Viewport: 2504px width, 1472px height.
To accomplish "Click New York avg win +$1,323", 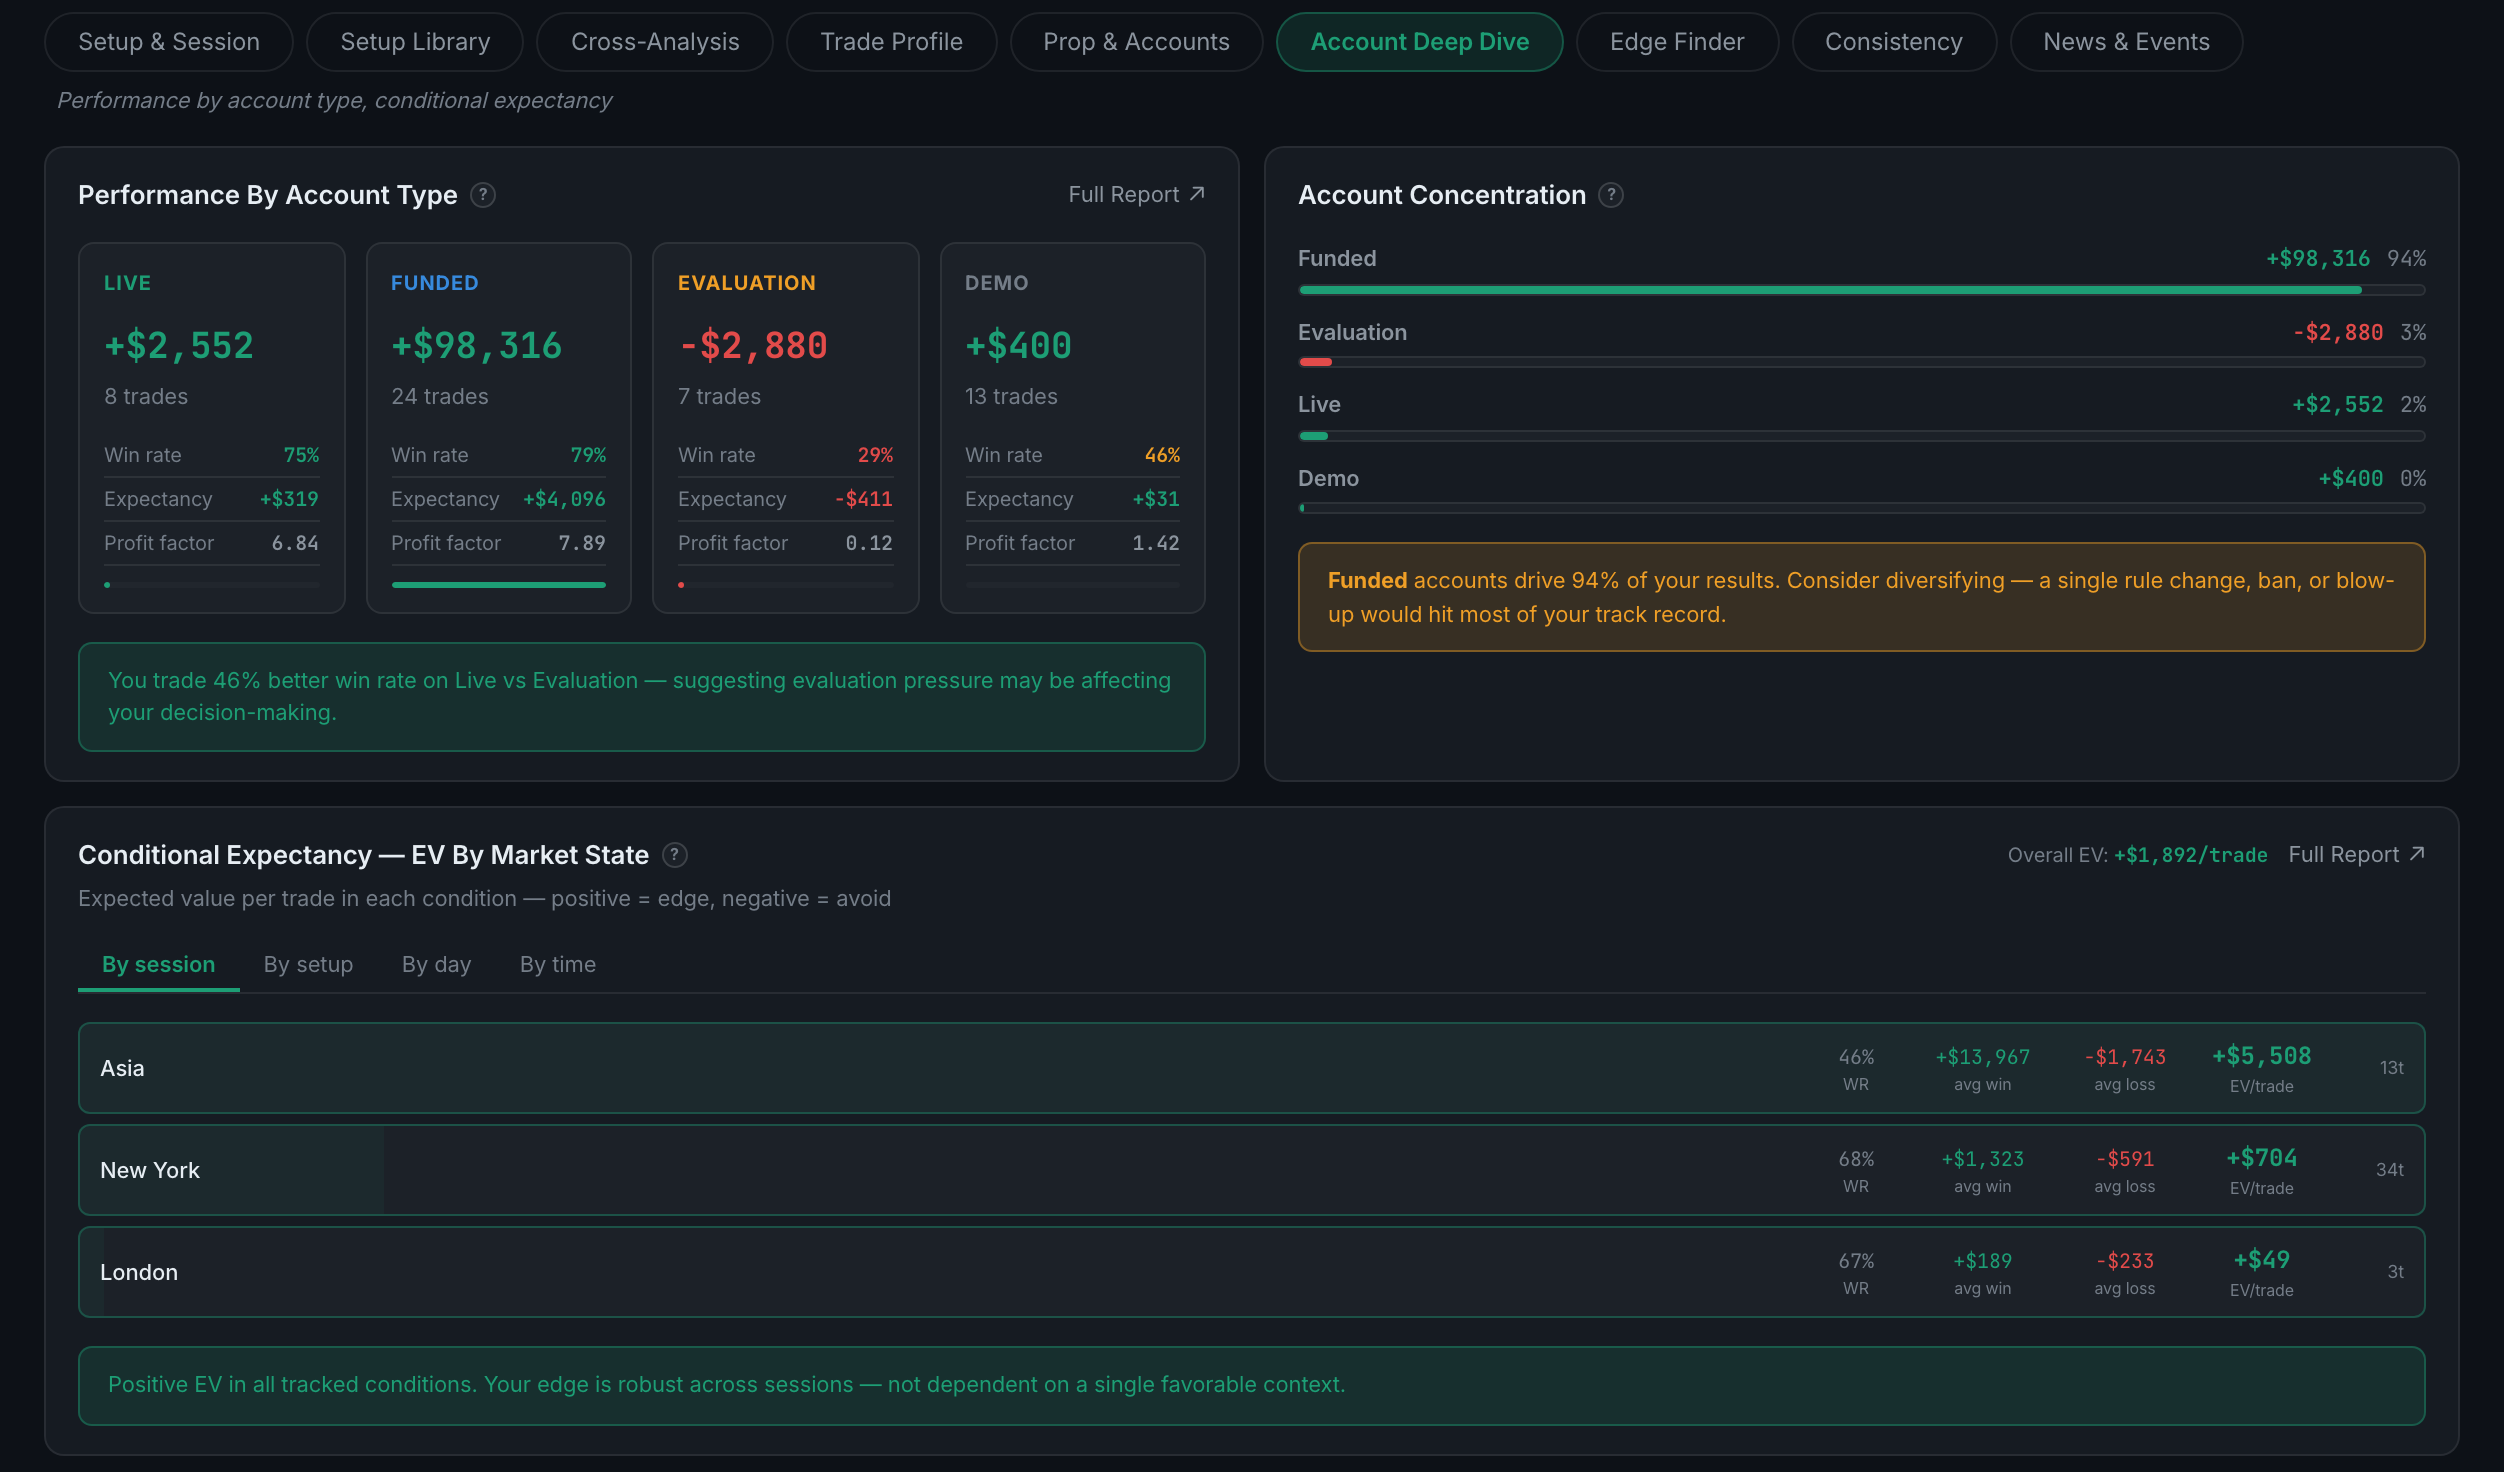I will point(1983,1159).
